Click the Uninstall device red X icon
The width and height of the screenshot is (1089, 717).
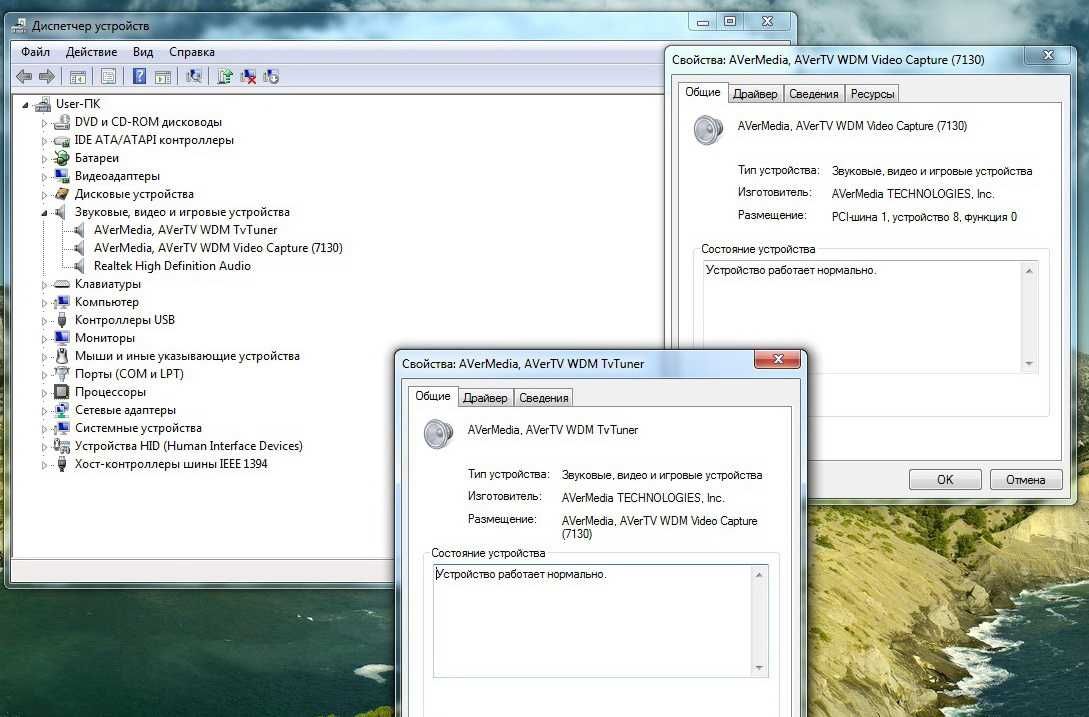coord(248,76)
